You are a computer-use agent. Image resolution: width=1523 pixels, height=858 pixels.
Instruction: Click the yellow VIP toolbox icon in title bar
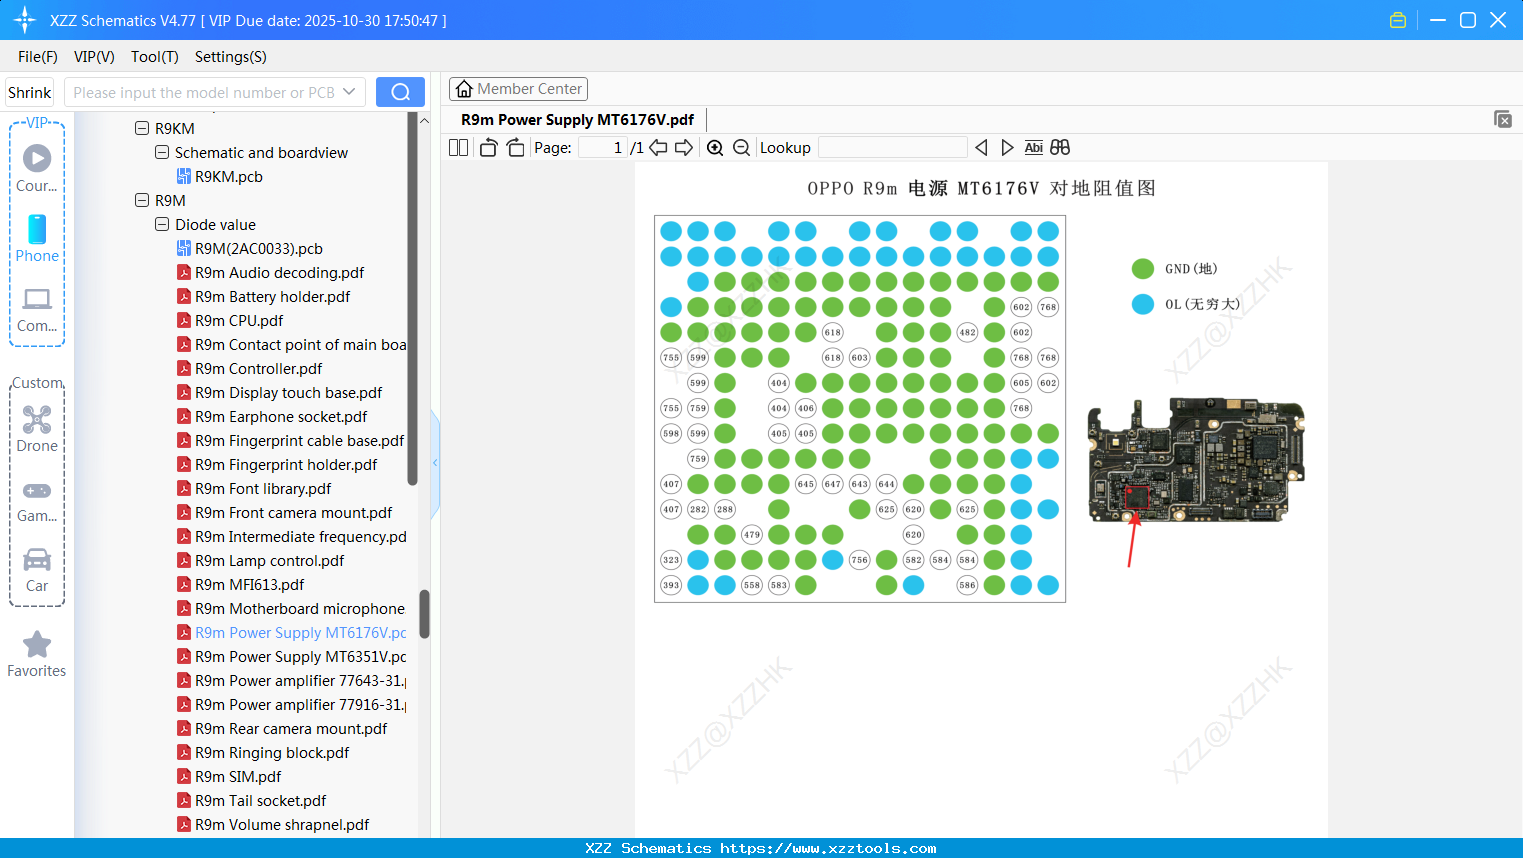coord(1398,20)
